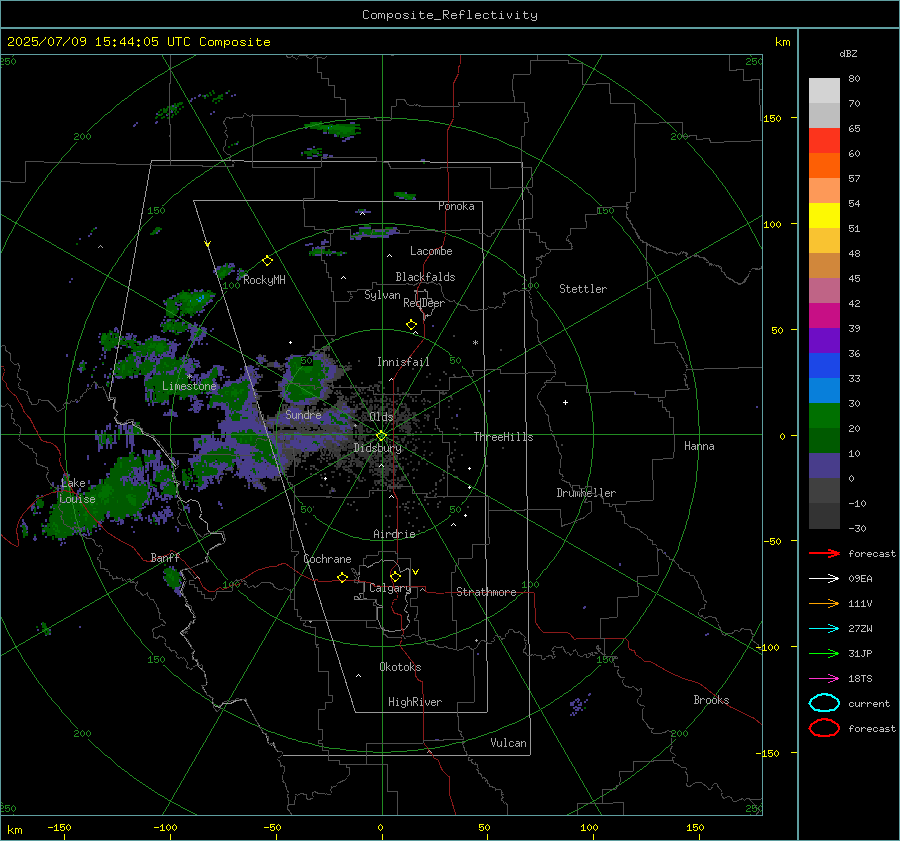
Task: Select the orange 57-60 dBZ swatch
Action: click(x=824, y=165)
